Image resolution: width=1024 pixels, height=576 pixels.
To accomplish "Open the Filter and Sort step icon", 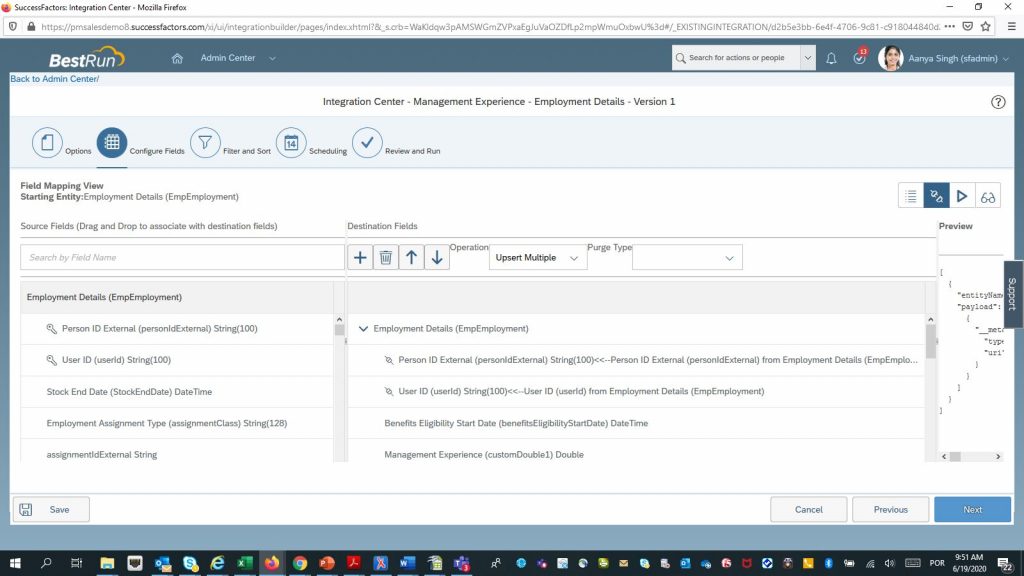I will pyautogui.click(x=205, y=142).
